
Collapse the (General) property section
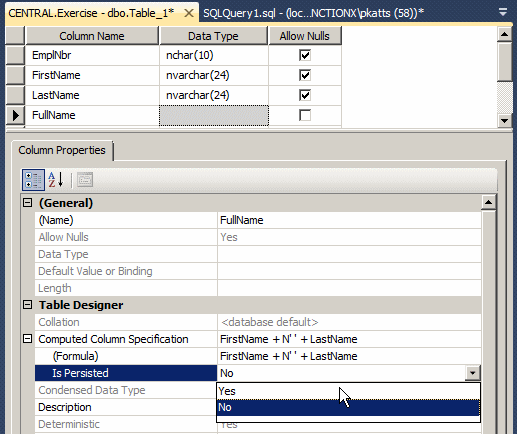pos(28,203)
